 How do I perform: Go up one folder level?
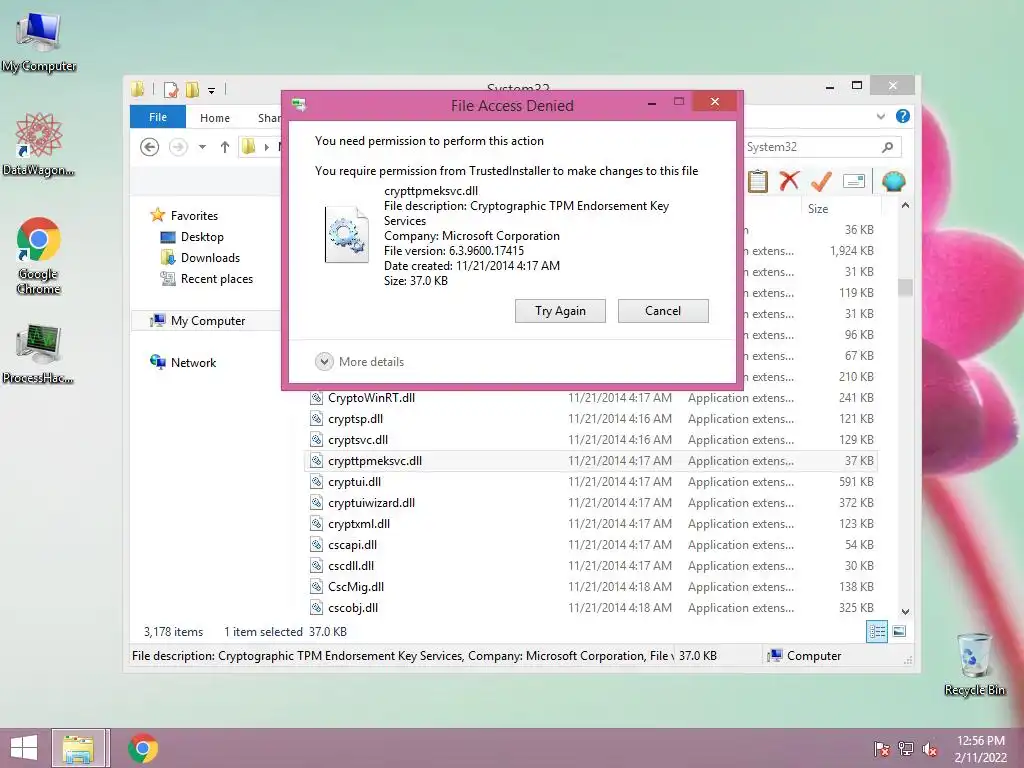pos(225,147)
